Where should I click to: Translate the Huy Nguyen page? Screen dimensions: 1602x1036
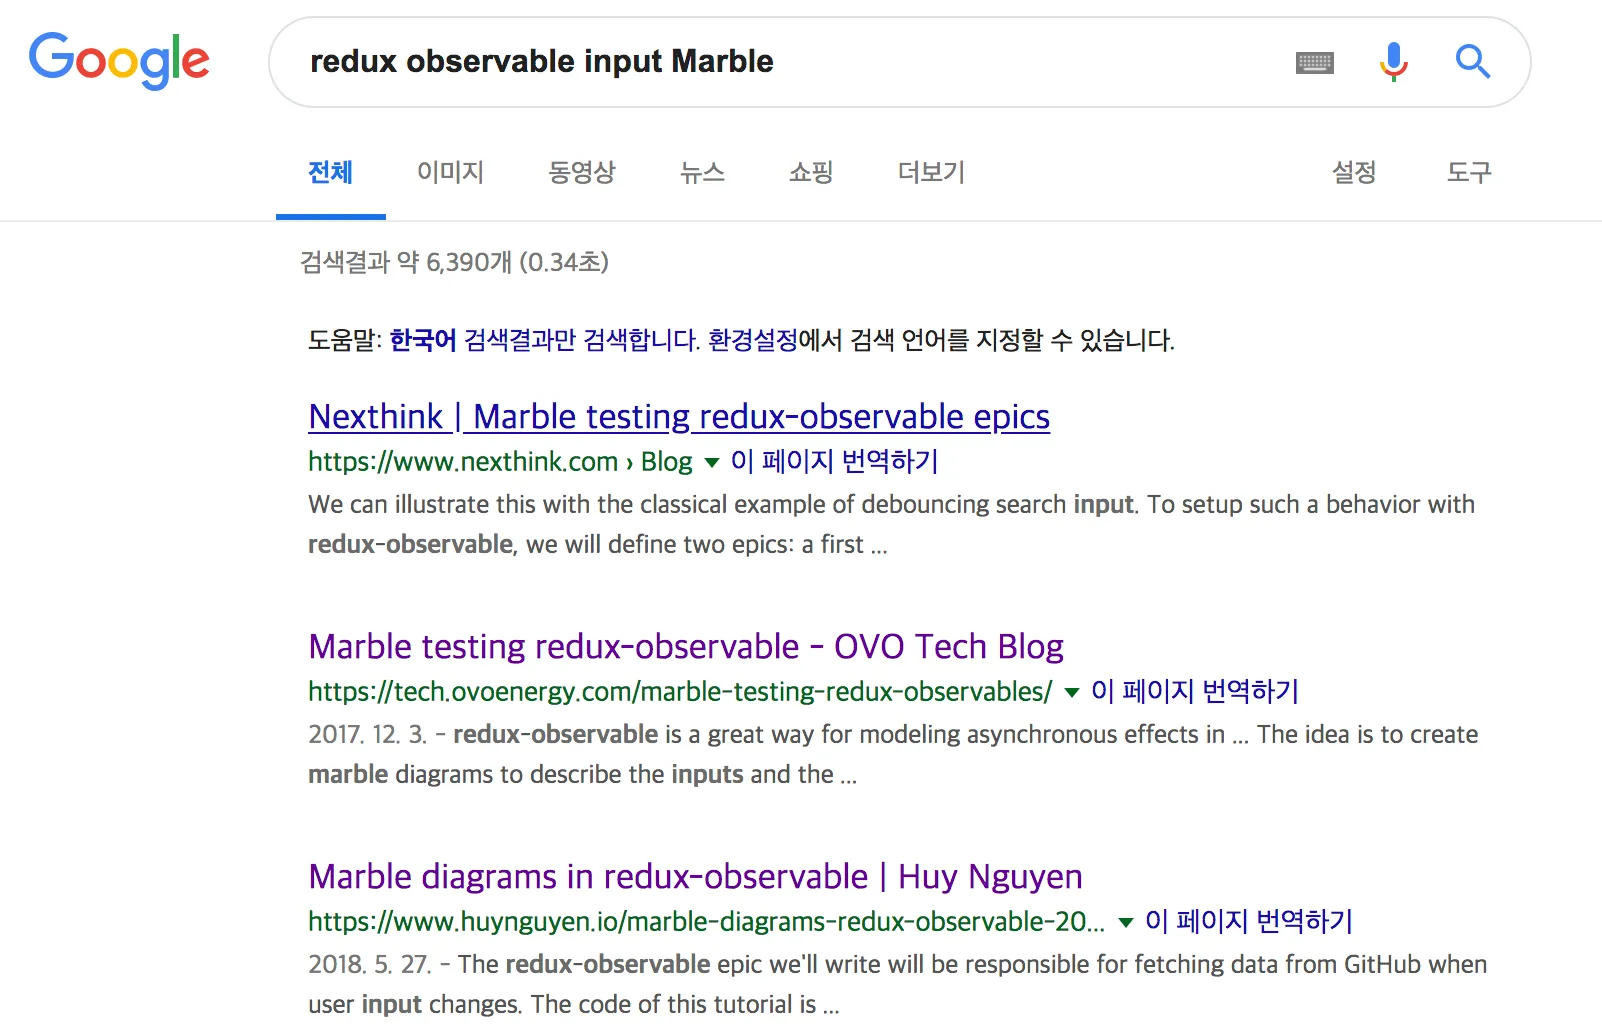pos(1248,921)
